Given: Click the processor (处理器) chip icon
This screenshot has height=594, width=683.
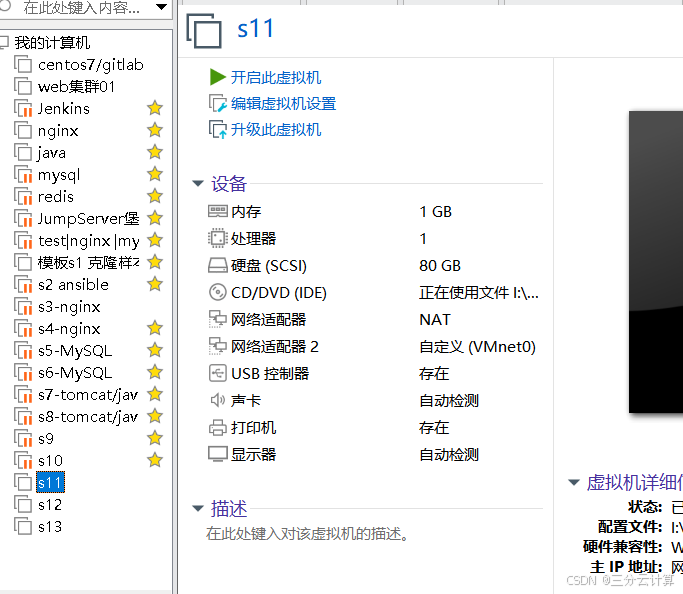Looking at the screenshot, I should 217,239.
